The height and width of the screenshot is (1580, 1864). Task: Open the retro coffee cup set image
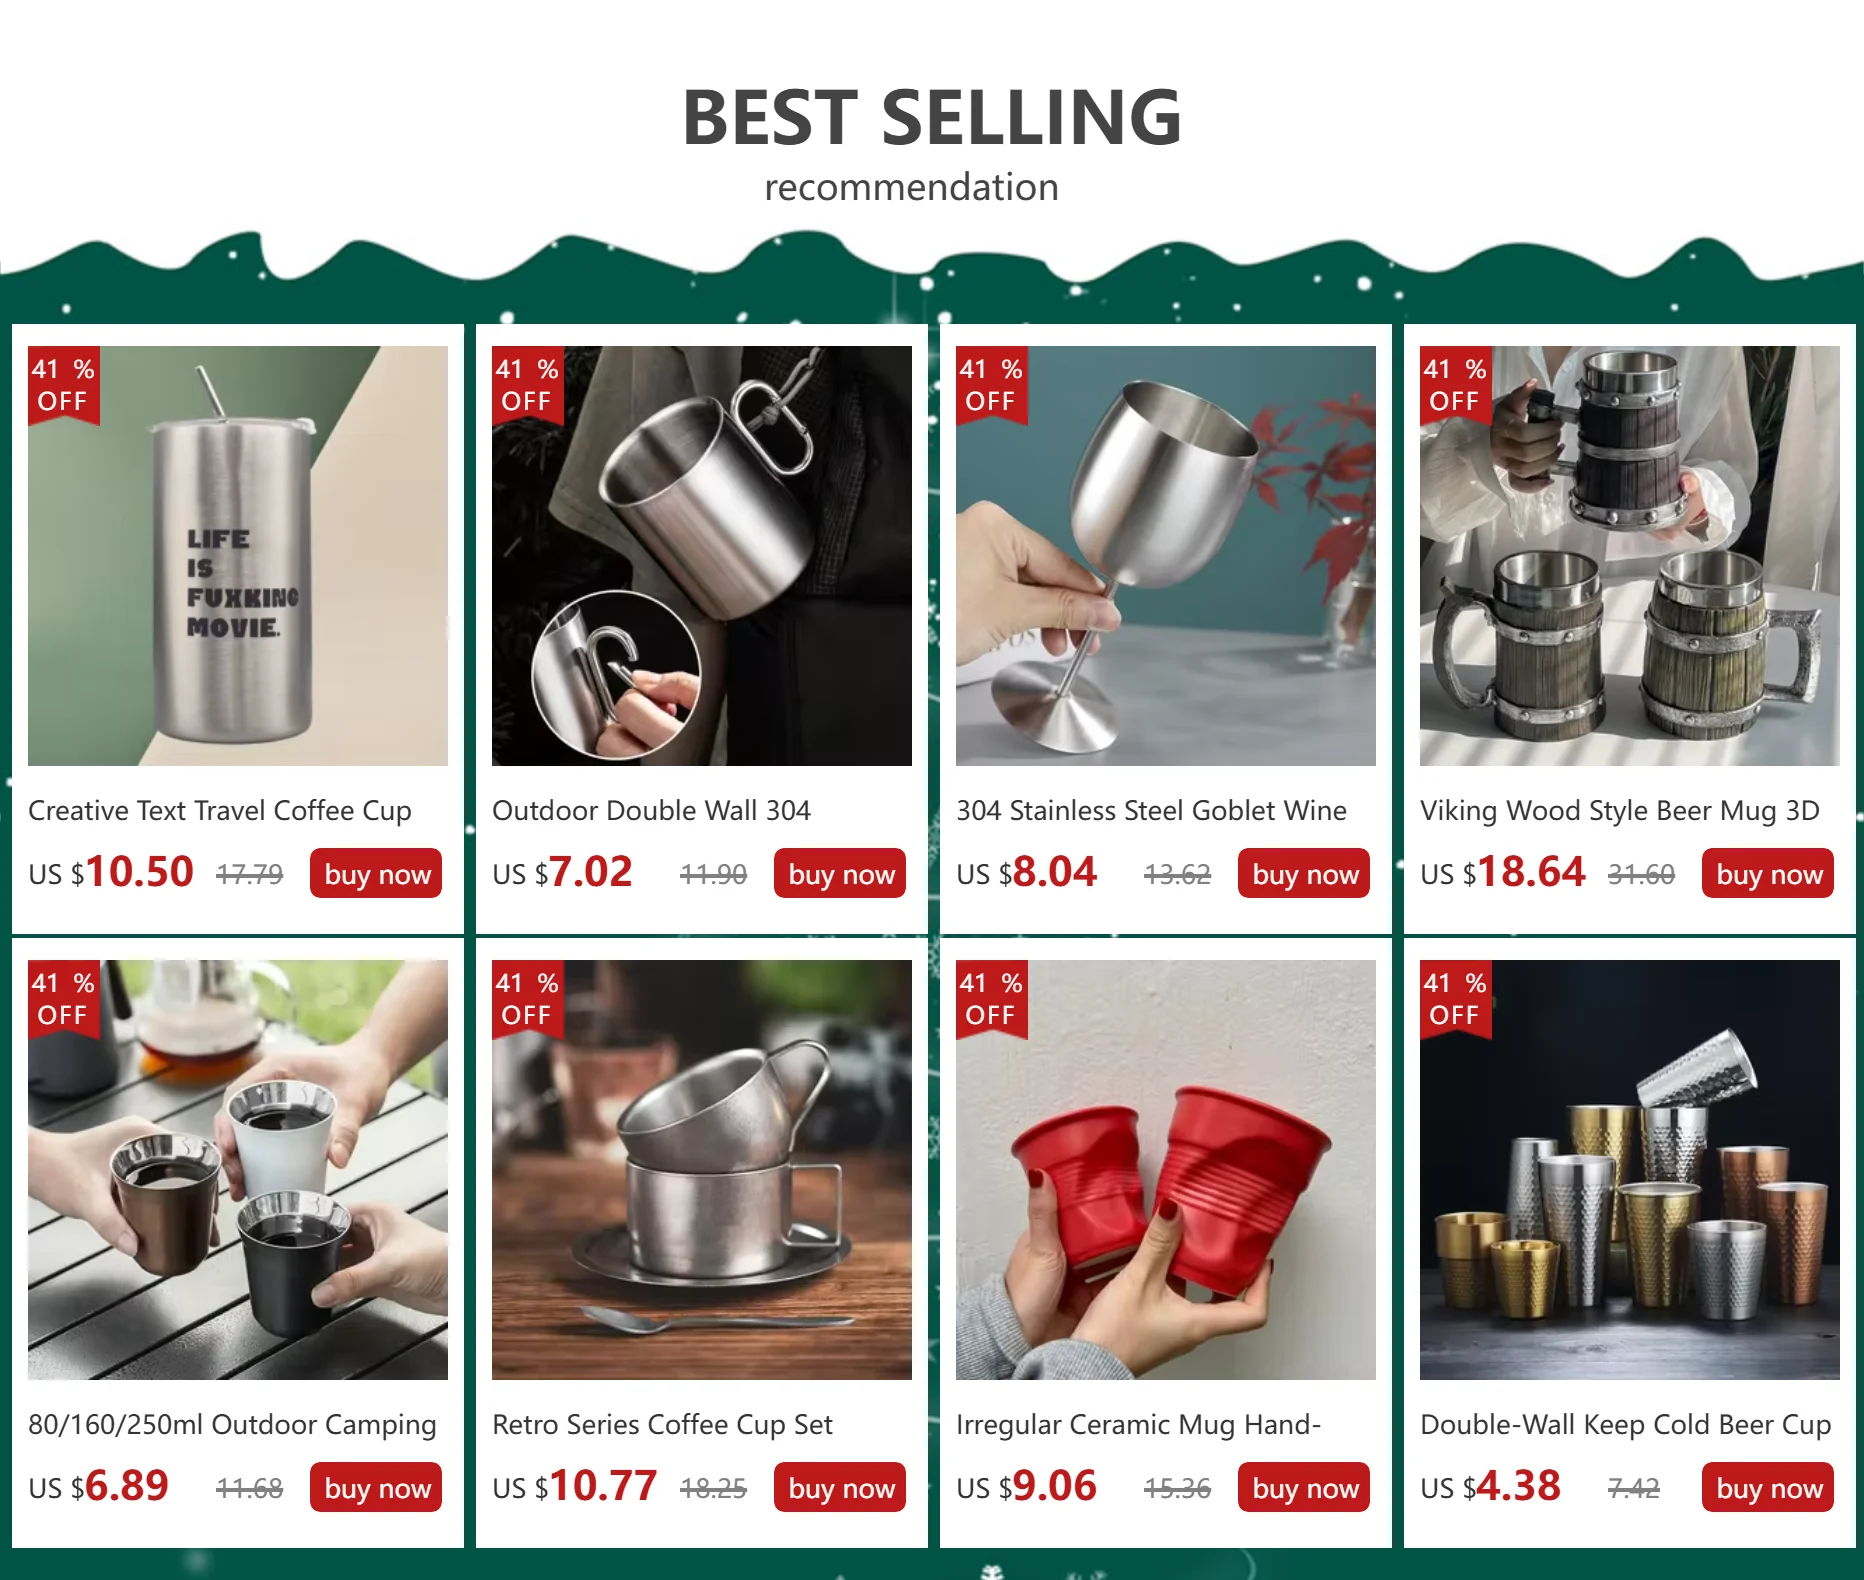(702, 1170)
